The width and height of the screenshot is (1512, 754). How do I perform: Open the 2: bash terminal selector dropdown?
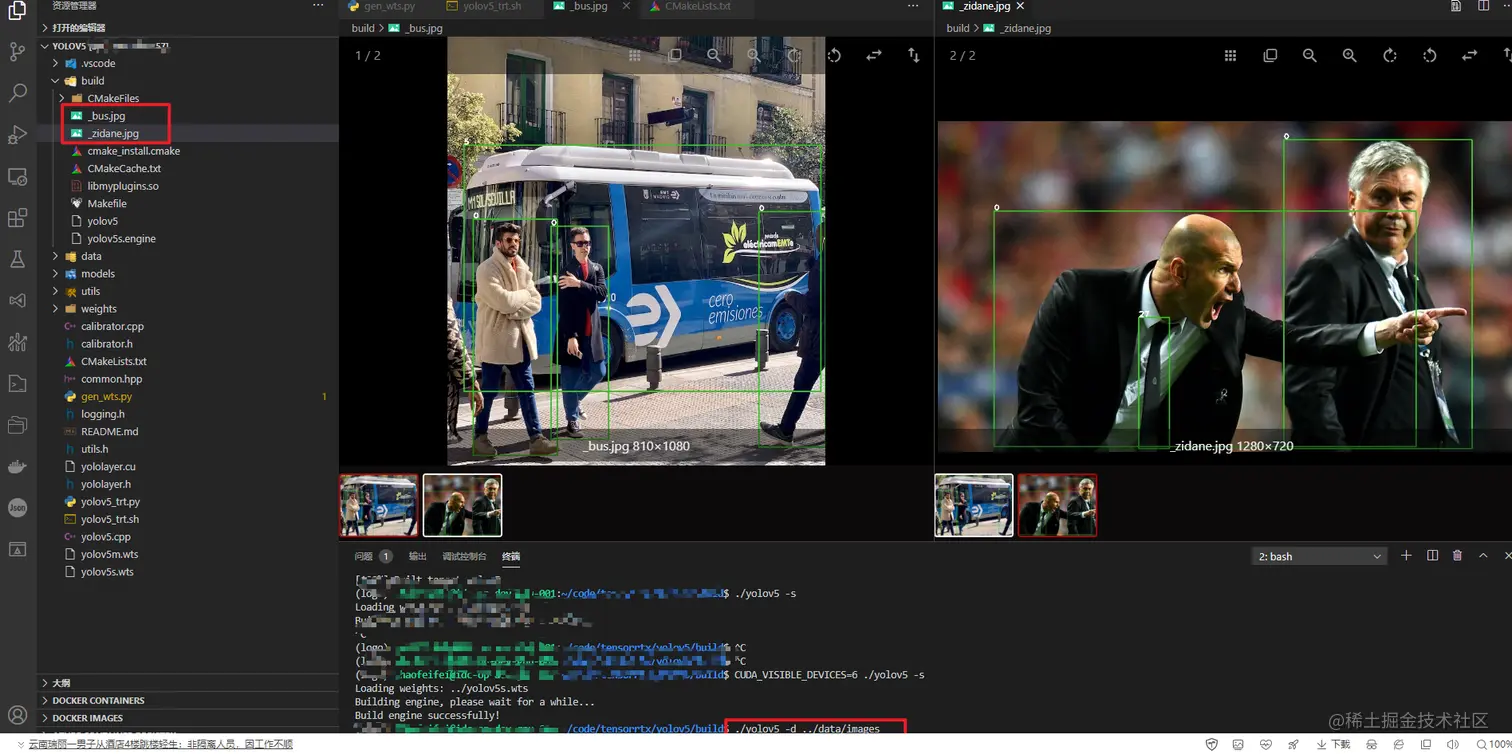[x=1319, y=556]
